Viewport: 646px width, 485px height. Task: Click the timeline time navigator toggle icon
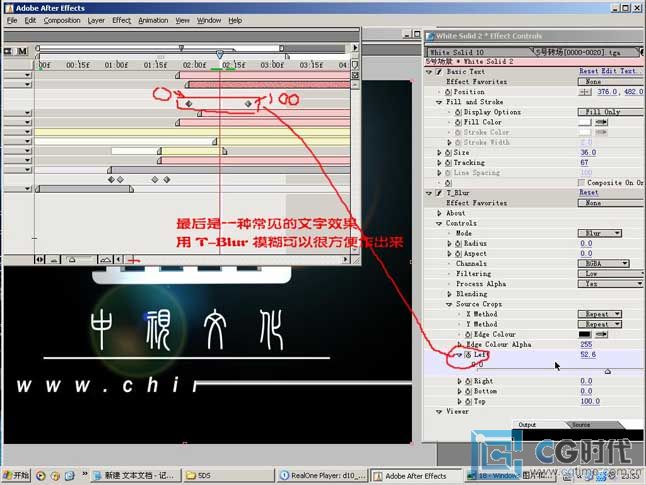point(40,260)
